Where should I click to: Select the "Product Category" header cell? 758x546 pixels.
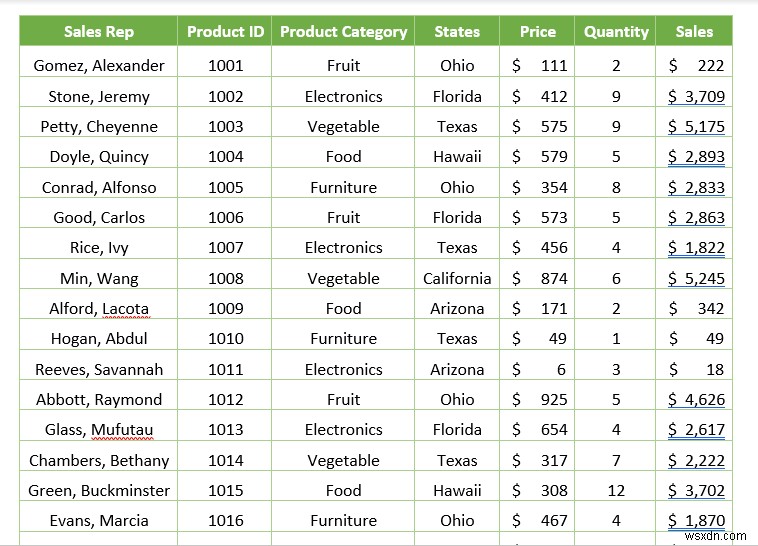pos(343,31)
